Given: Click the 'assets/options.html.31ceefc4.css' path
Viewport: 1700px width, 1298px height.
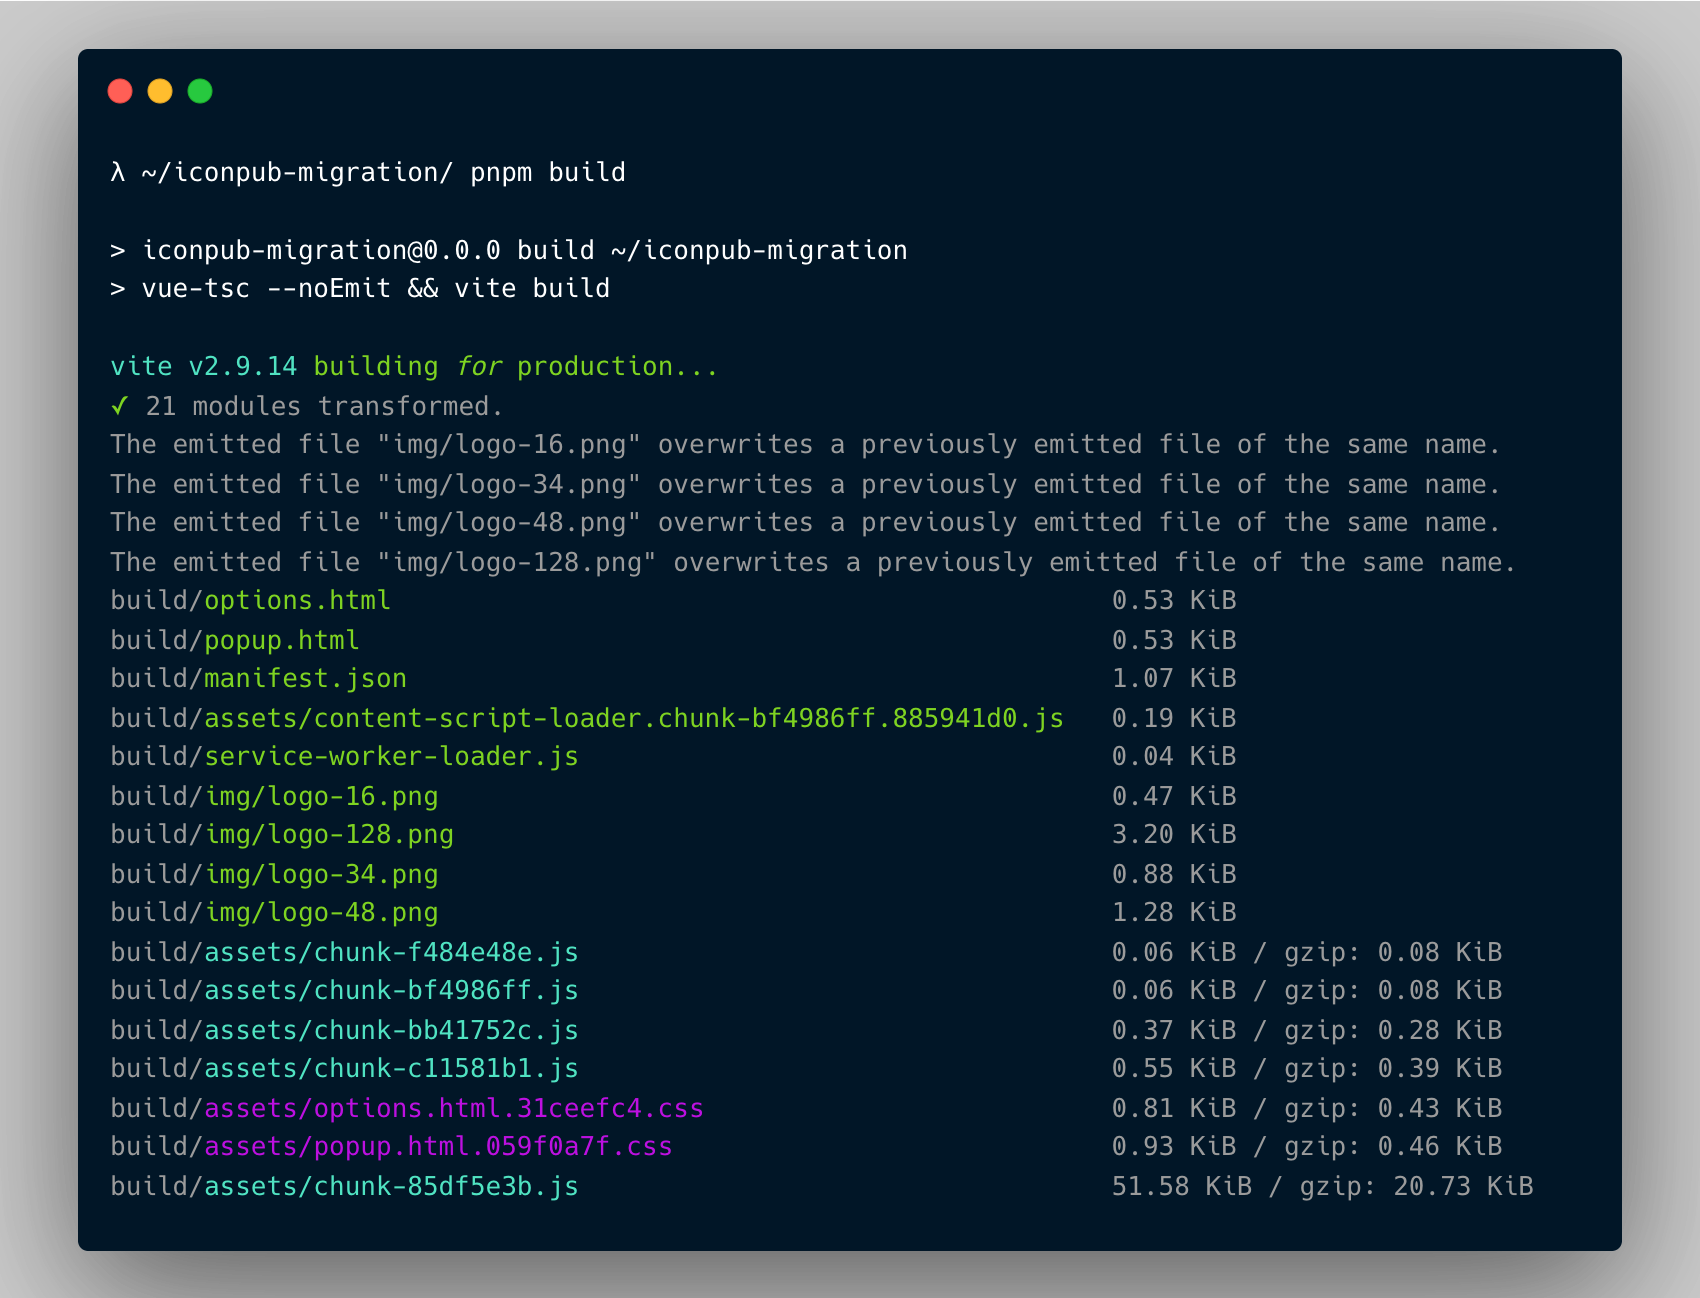Looking at the screenshot, I should 454,1108.
